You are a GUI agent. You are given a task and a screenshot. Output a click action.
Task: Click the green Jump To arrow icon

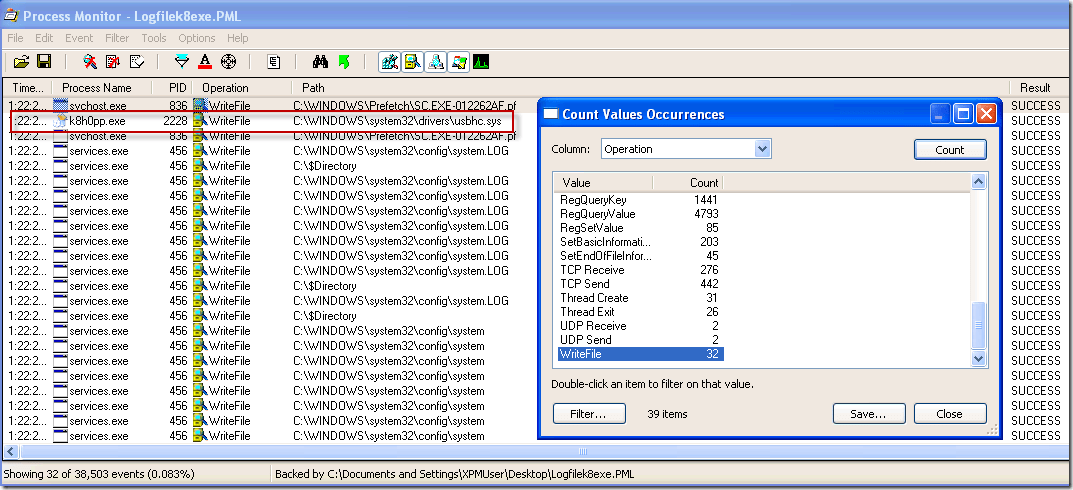point(344,62)
